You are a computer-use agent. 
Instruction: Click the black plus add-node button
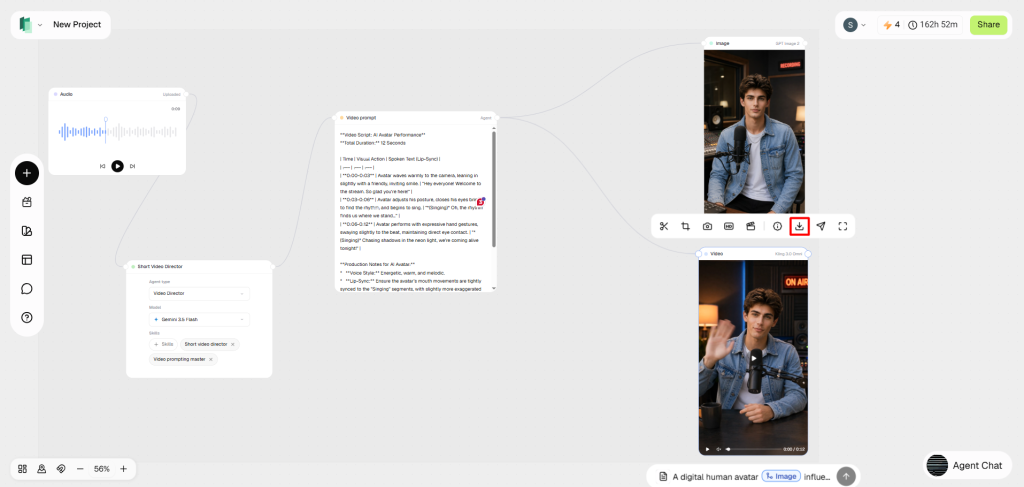coord(27,173)
